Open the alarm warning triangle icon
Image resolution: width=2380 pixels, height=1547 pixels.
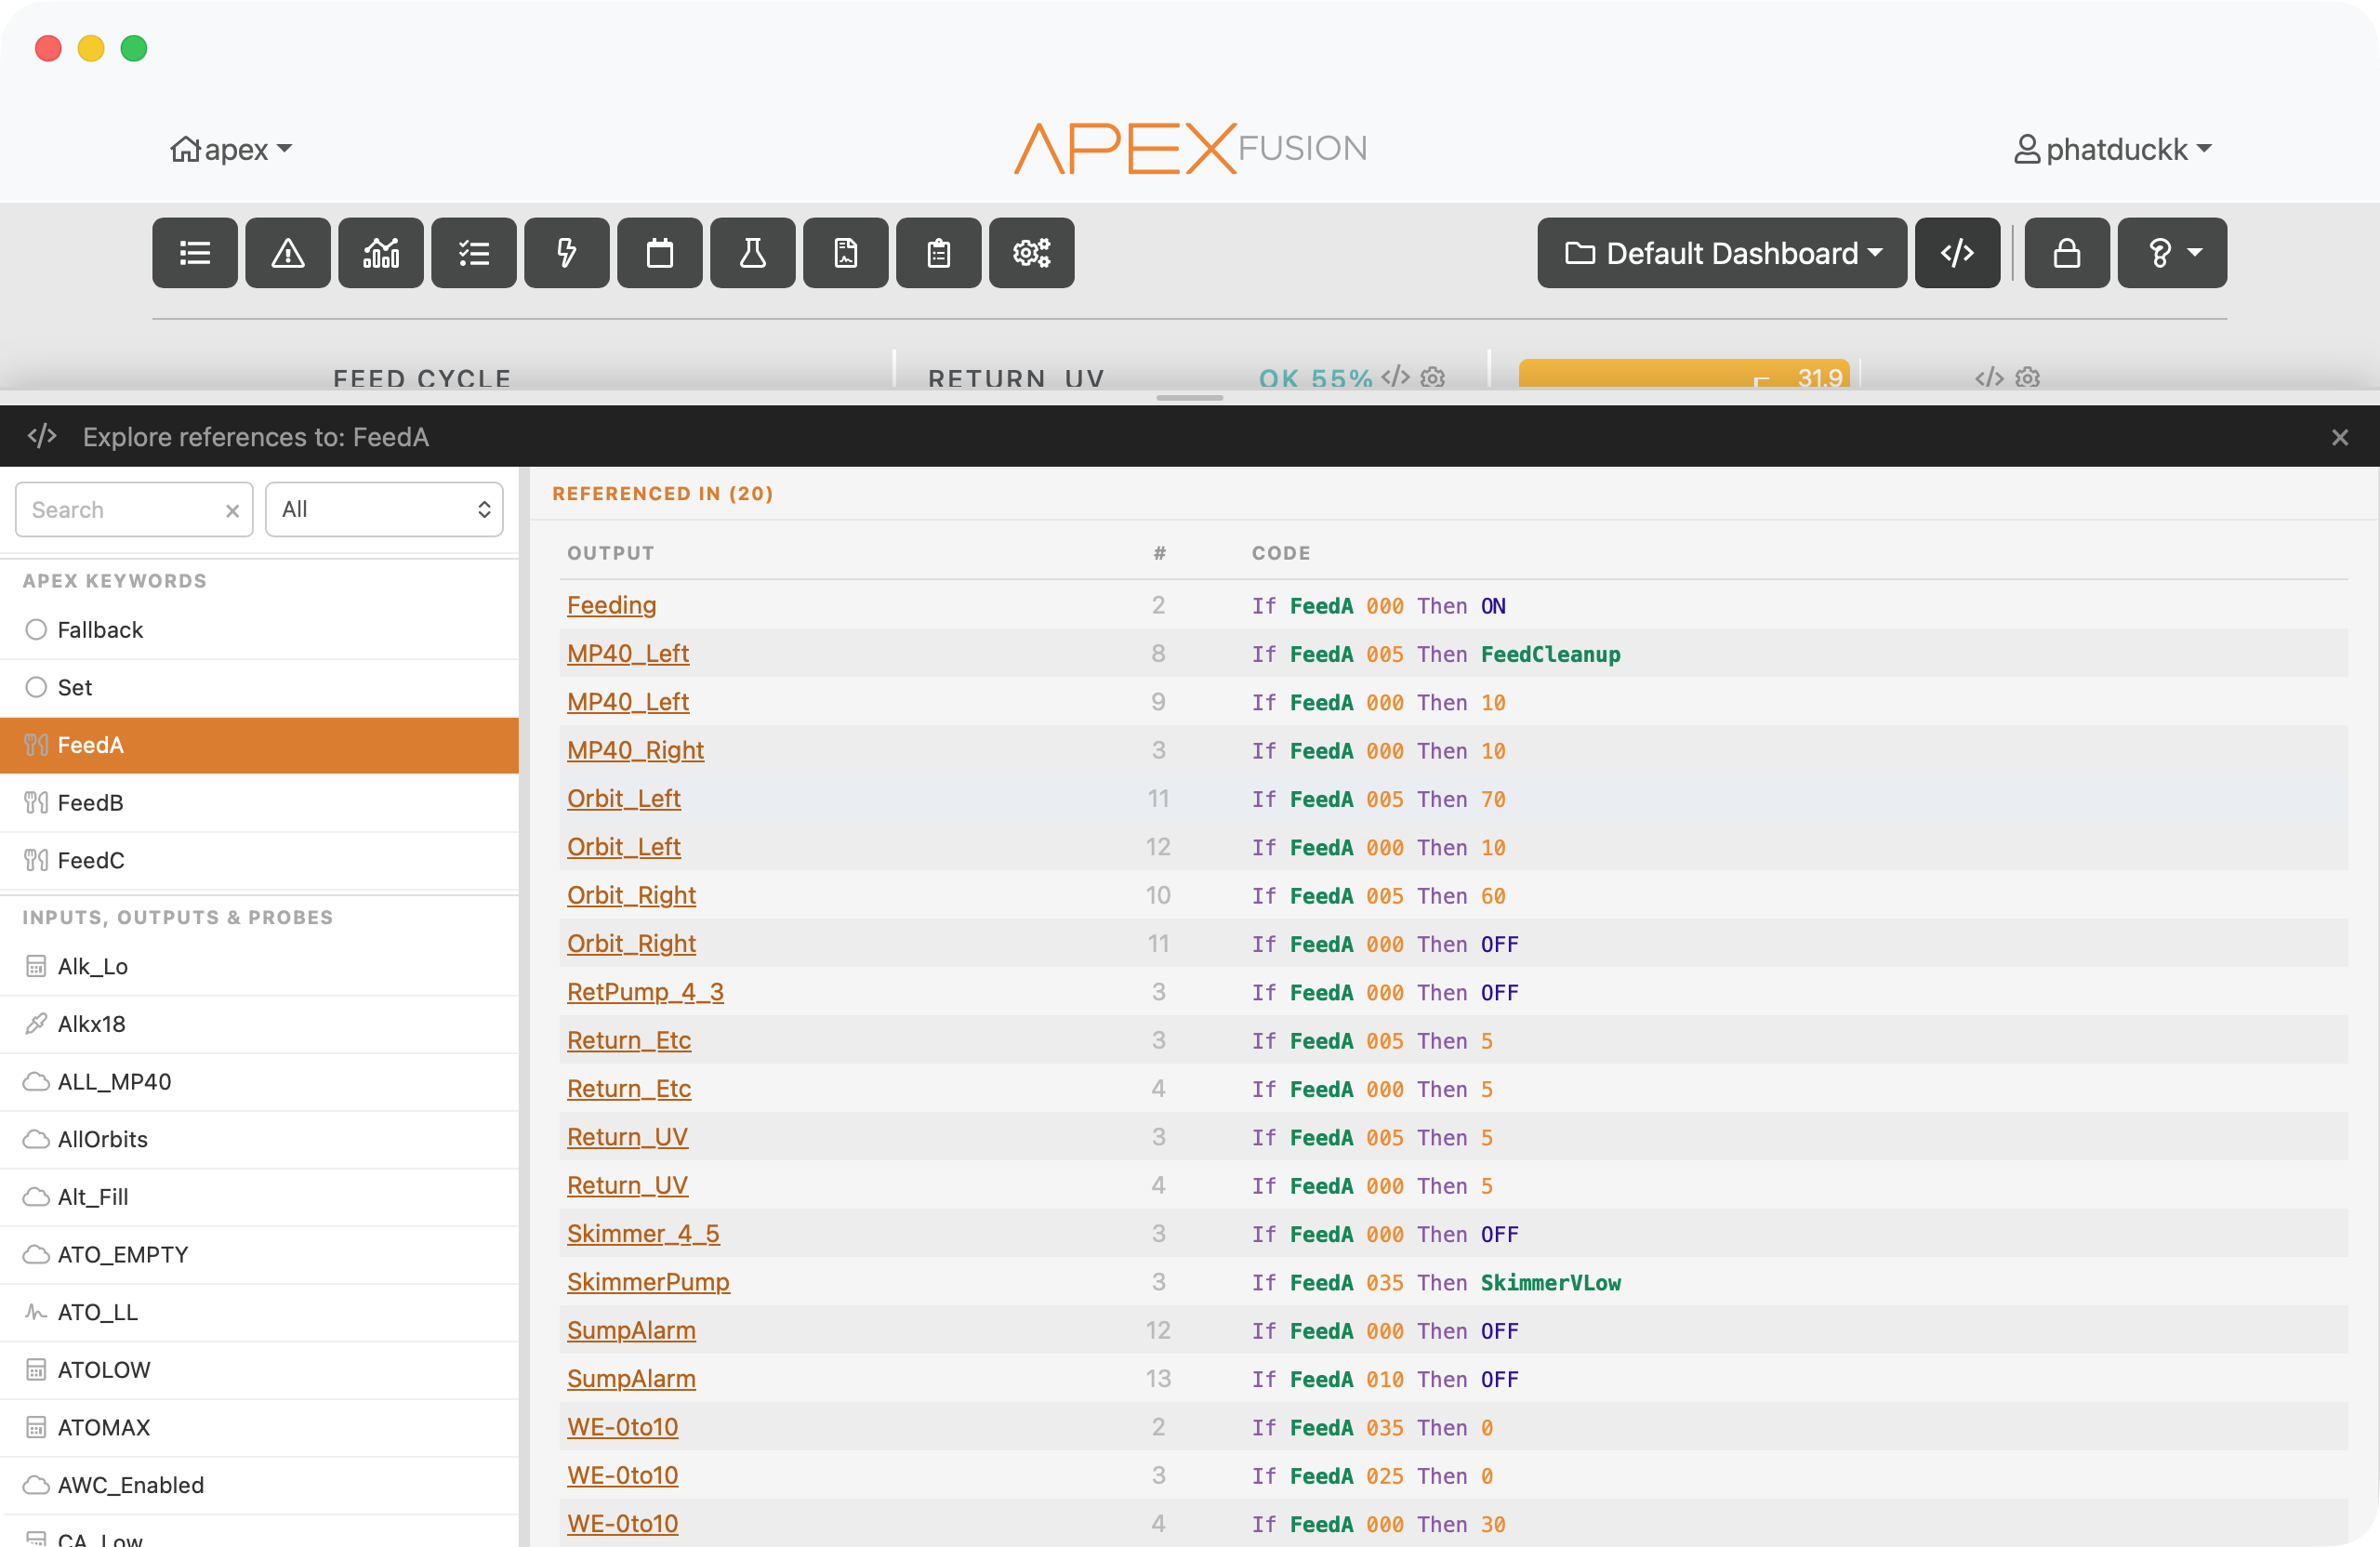(288, 253)
